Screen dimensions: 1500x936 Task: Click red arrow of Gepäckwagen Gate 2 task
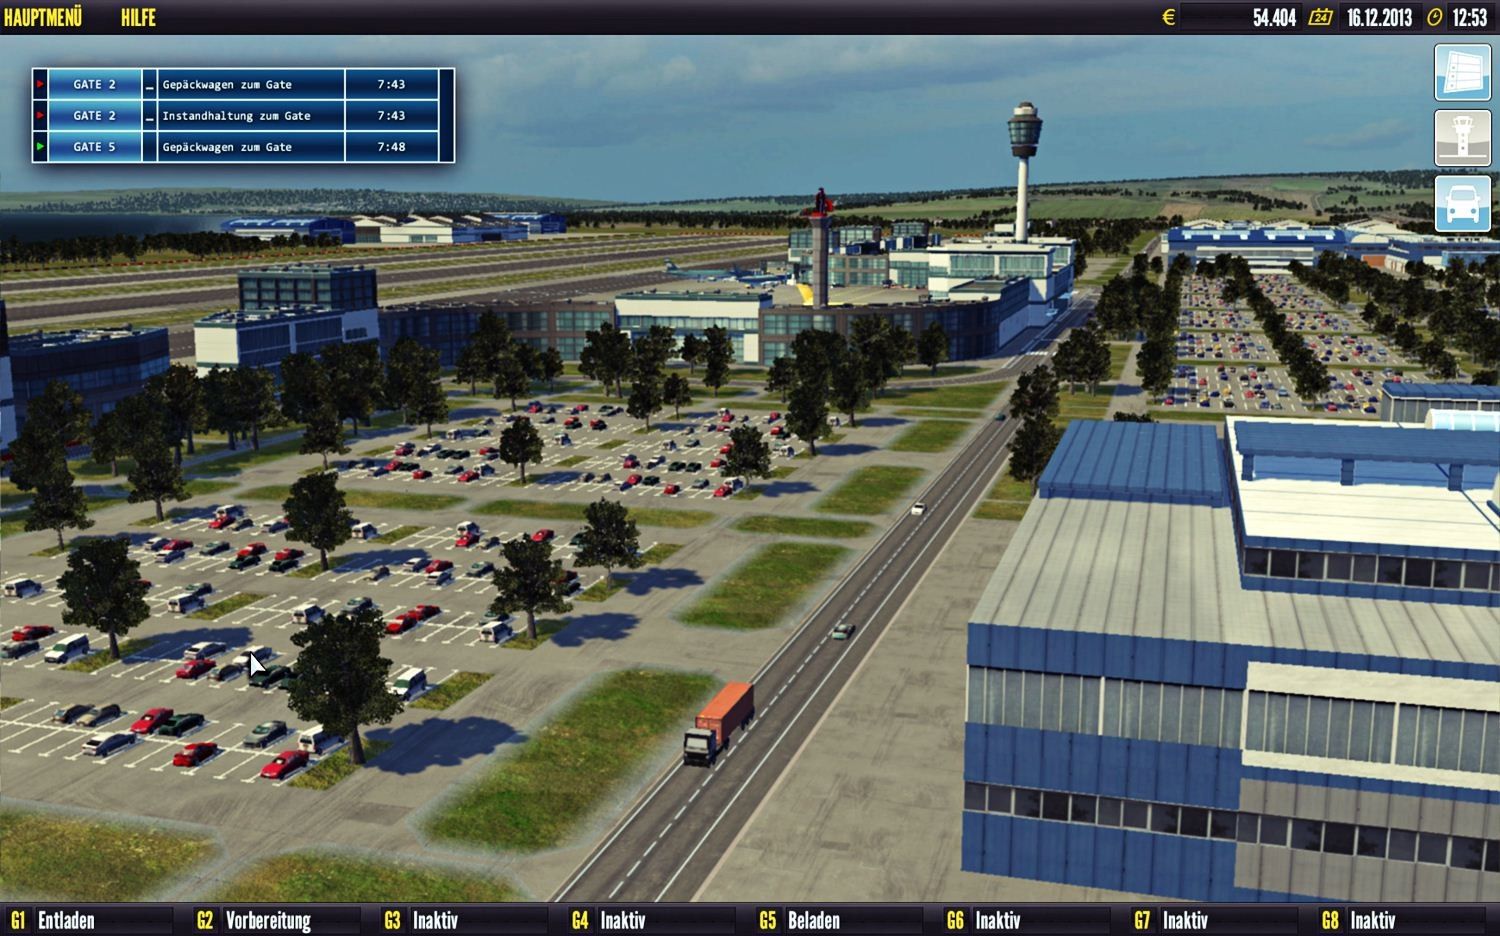click(40, 84)
